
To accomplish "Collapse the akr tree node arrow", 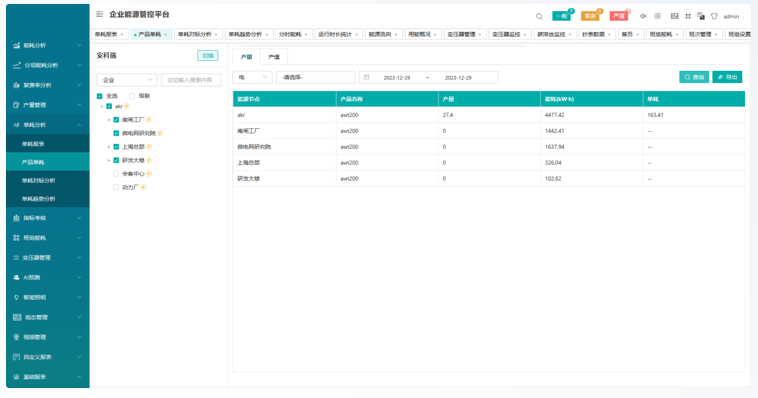I will click(x=102, y=106).
